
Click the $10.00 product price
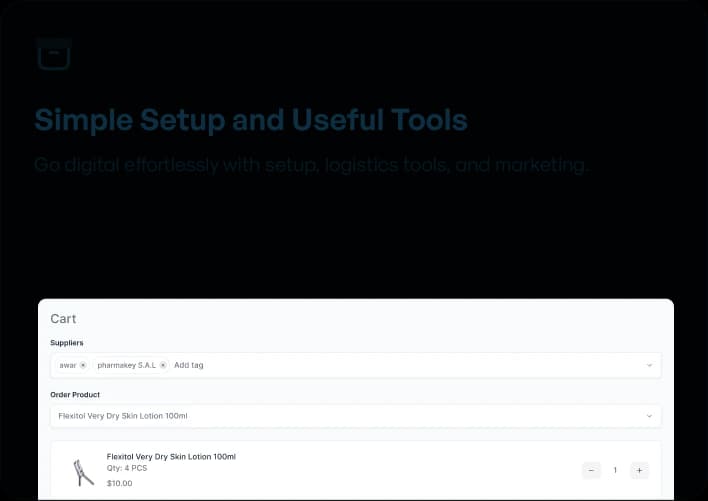(x=119, y=483)
